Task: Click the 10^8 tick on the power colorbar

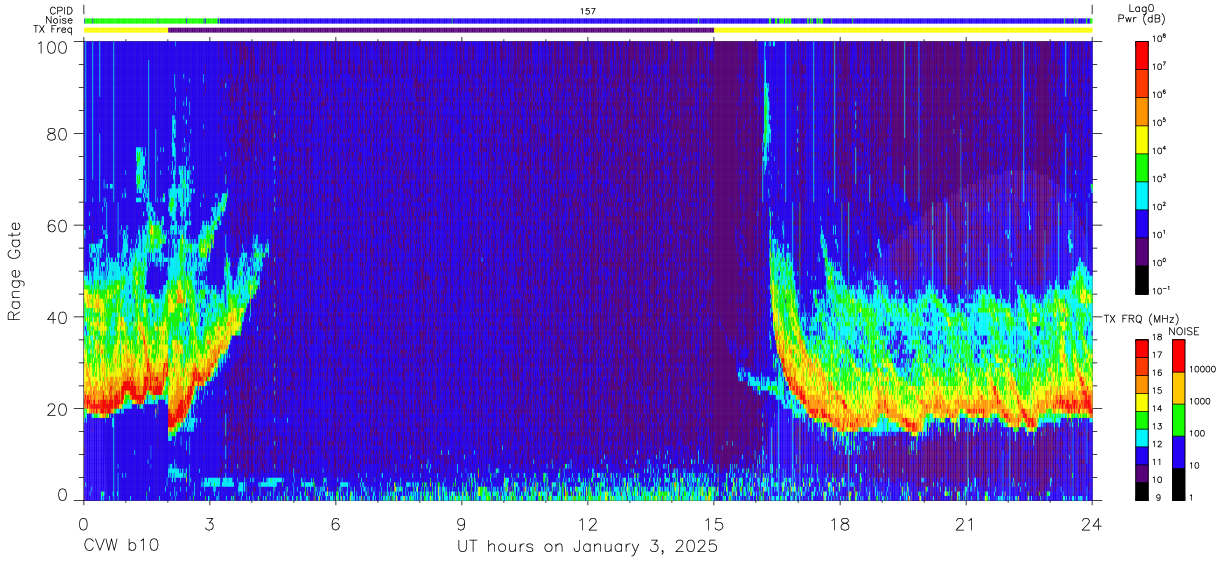Action: coord(1160,38)
